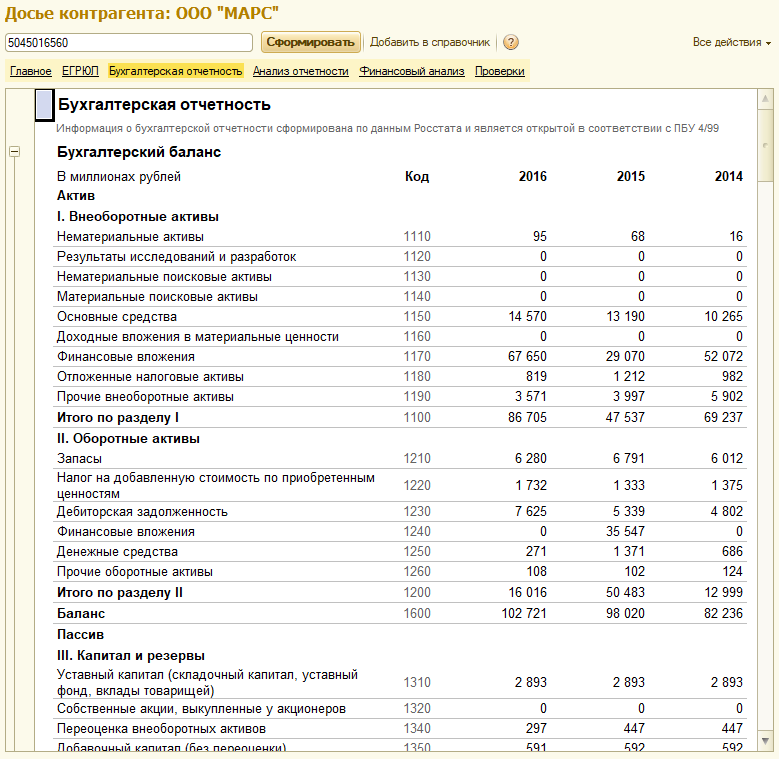This screenshot has width=779, height=759.
Task: Focus the INN input field 5045016560
Action: [x=129, y=43]
